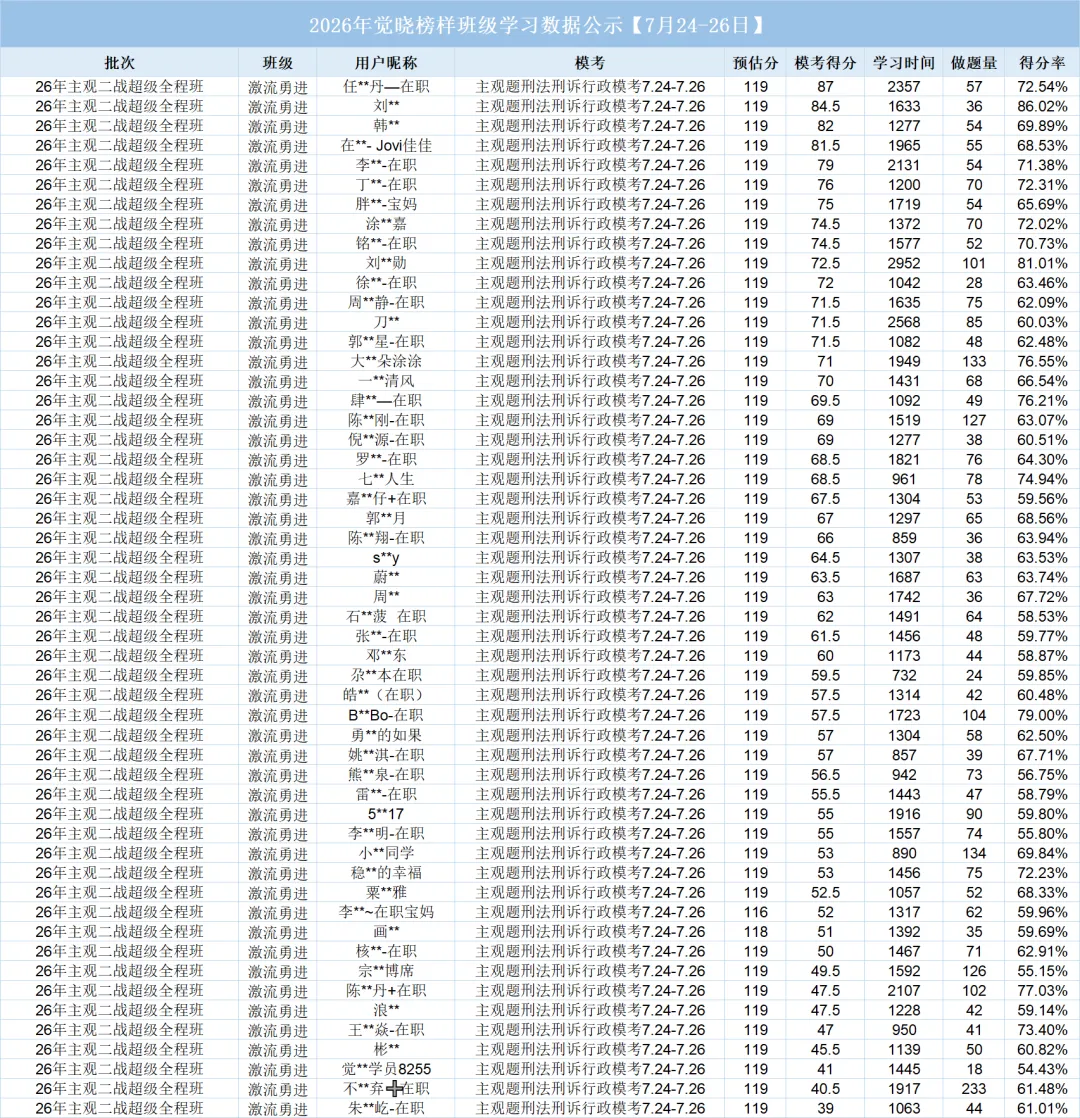Select nickname cell 浪**
The width and height of the screenshot is (1080, 1118).
click(386, 1010)
